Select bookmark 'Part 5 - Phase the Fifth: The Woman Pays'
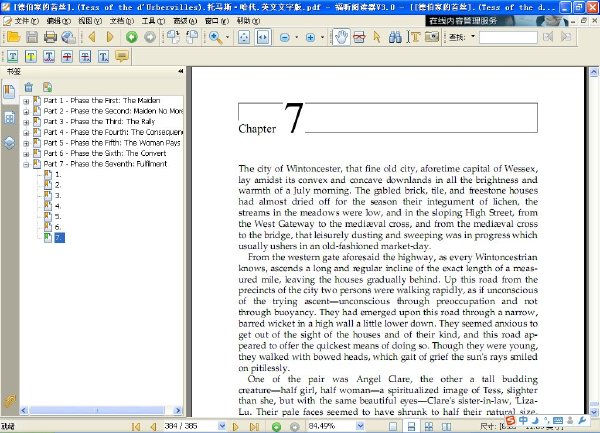 [x=112, y=143]
